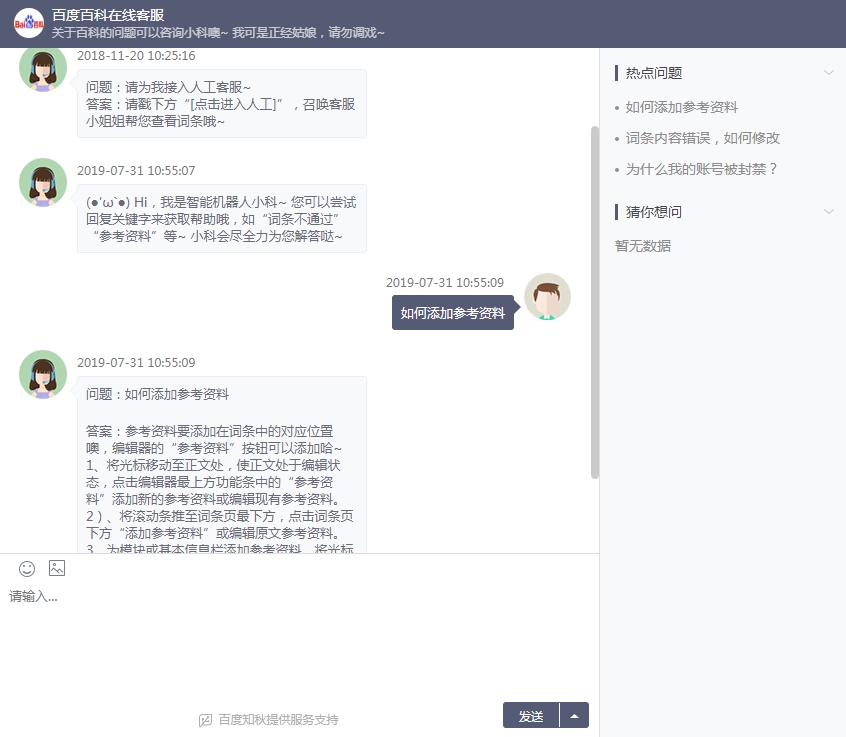Open hot question 为什么我的账号被封禁？
Screen dimensions: 846x737
coord(701,169)
